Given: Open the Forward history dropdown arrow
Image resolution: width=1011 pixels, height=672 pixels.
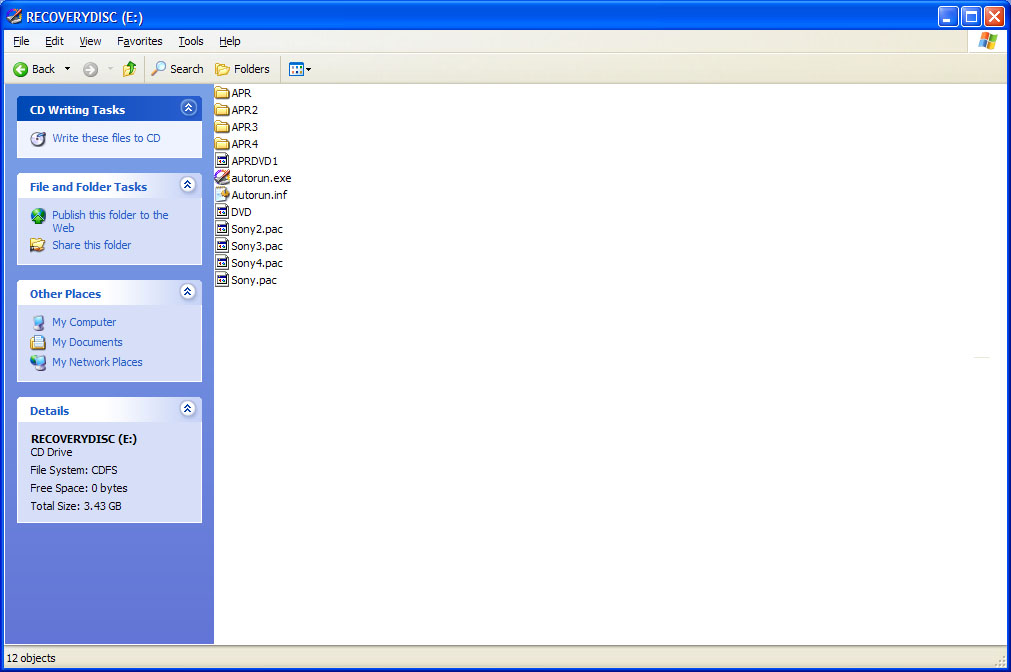Looking at the screenshot, I should coord(110,69).
